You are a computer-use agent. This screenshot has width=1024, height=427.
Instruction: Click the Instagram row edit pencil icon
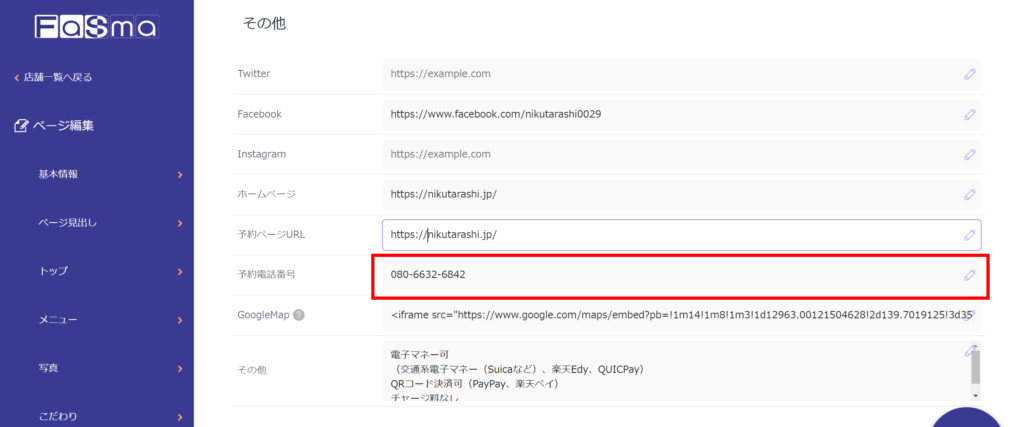[x=969, y=155]
